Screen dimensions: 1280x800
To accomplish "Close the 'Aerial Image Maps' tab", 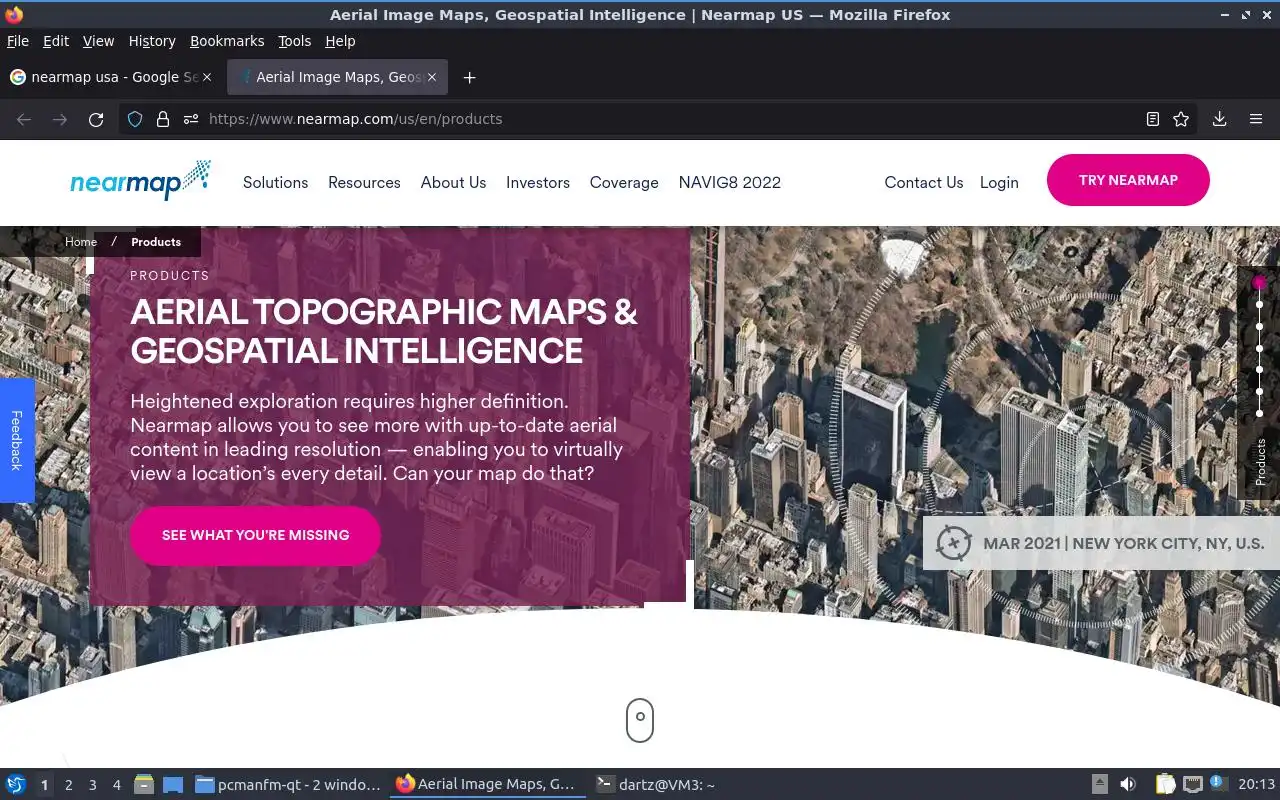I will pyautogui.click(x=434, y=77).
